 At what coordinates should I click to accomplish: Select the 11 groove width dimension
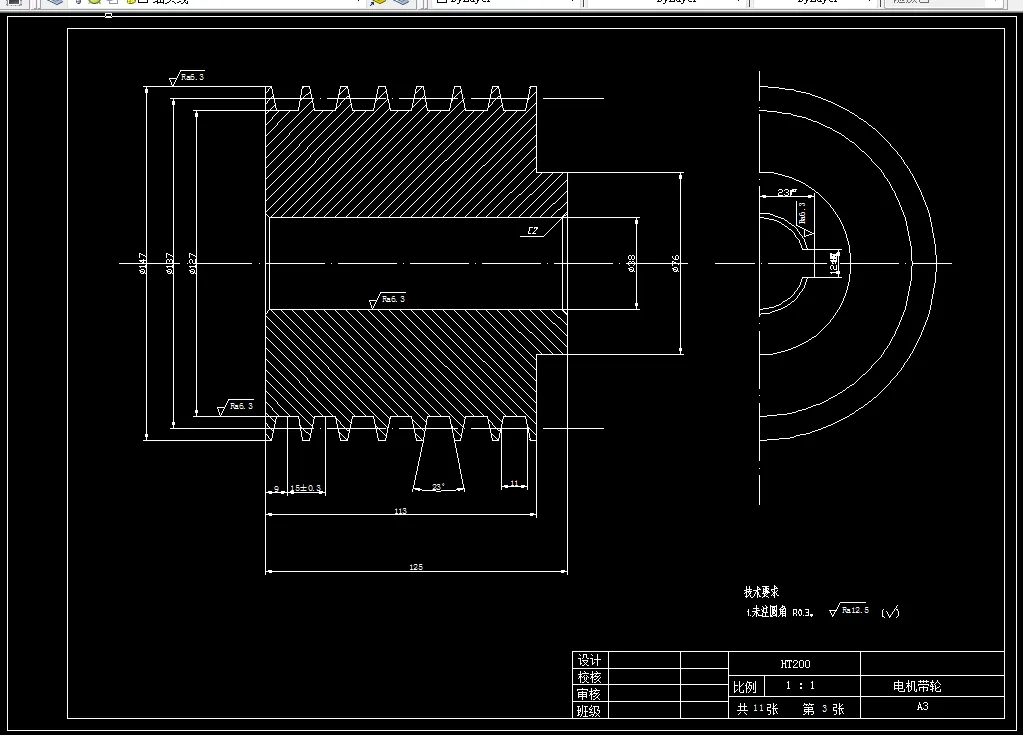pyautogui.click(x=514, y=483)
